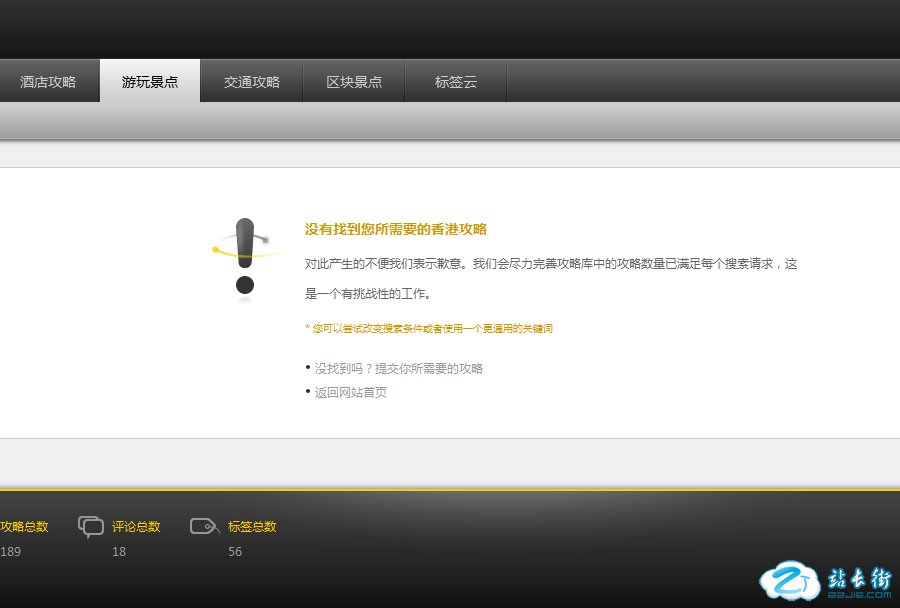
Task: Click the 标签总数 label
Action: point(252,527)
